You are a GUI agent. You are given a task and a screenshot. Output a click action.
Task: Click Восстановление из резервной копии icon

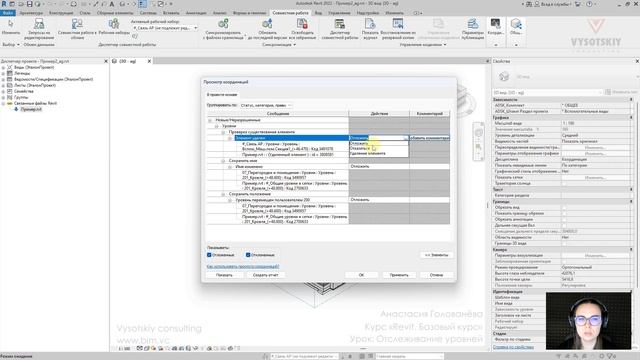pos(398,24)
